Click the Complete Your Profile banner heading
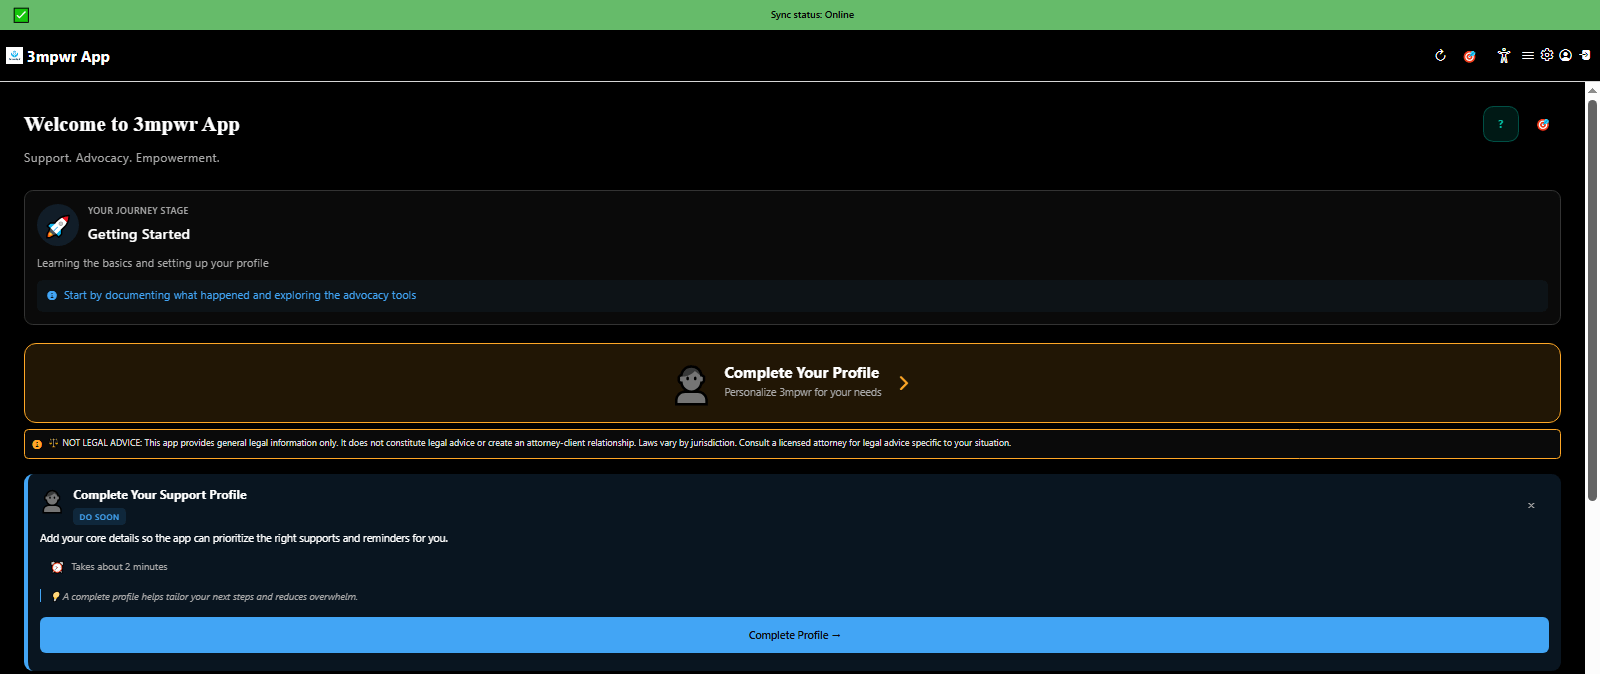The image size is (1600, 674). 801,373
